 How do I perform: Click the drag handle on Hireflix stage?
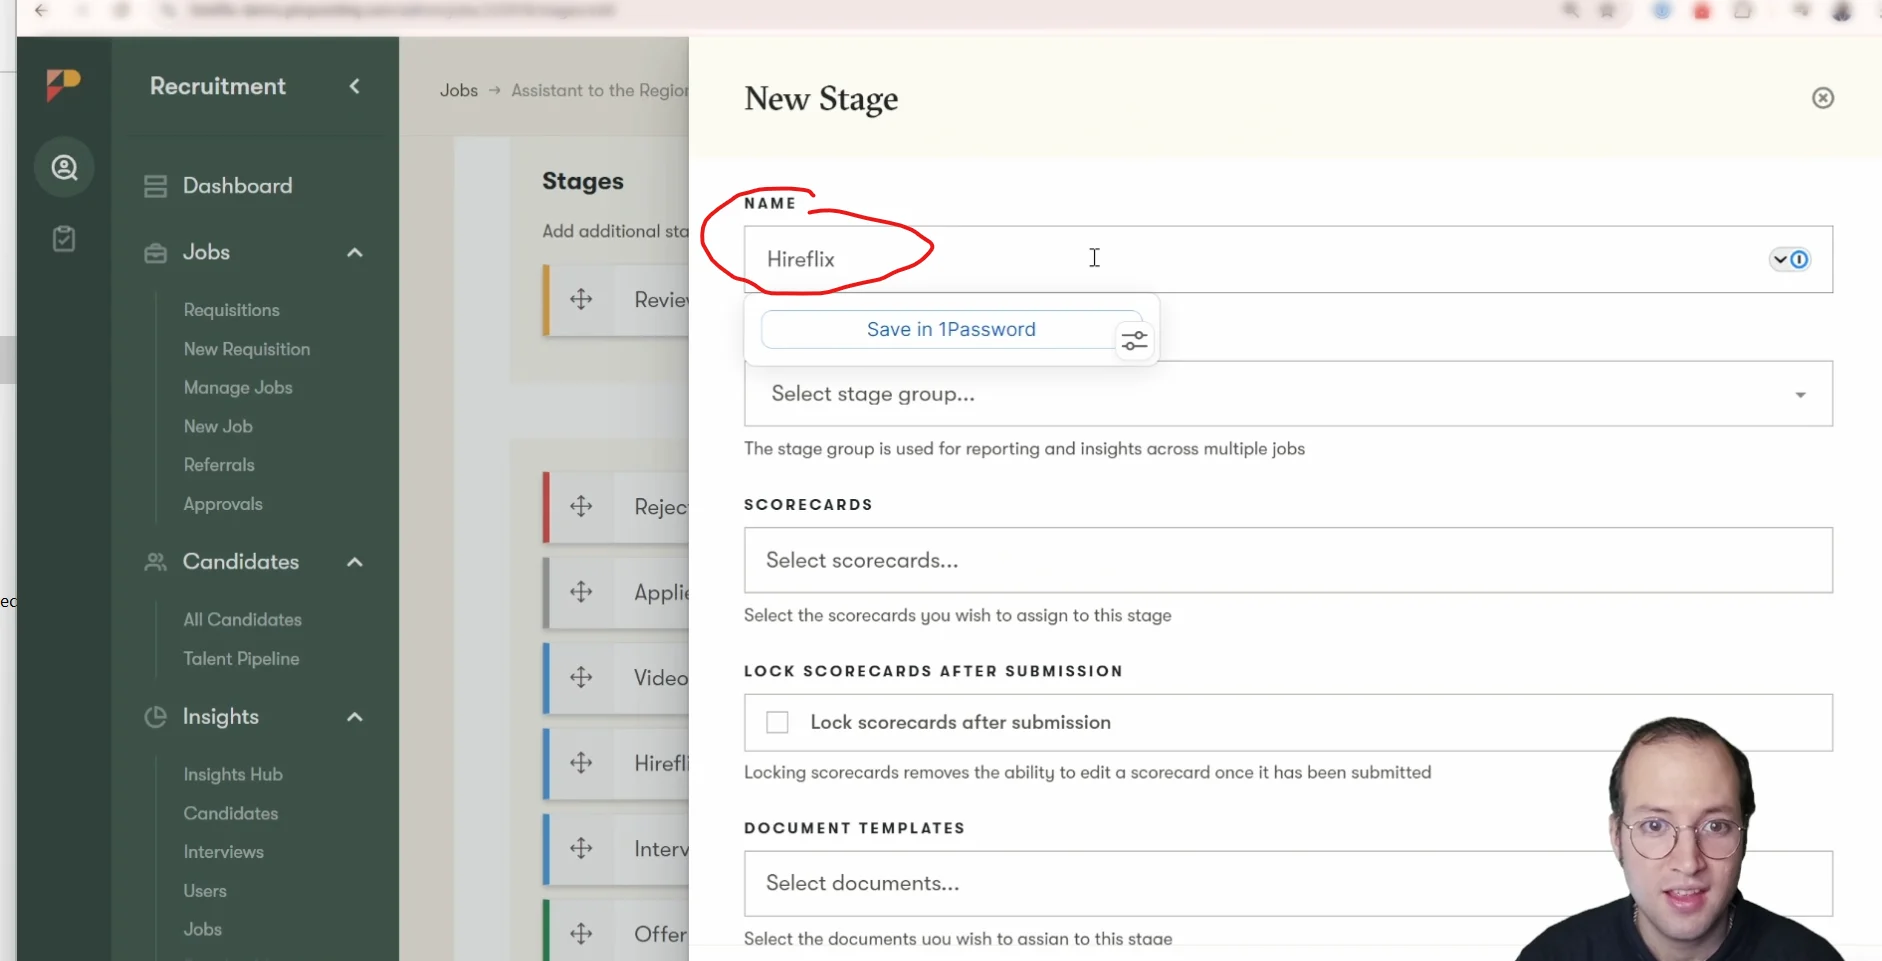coord(581,763)
